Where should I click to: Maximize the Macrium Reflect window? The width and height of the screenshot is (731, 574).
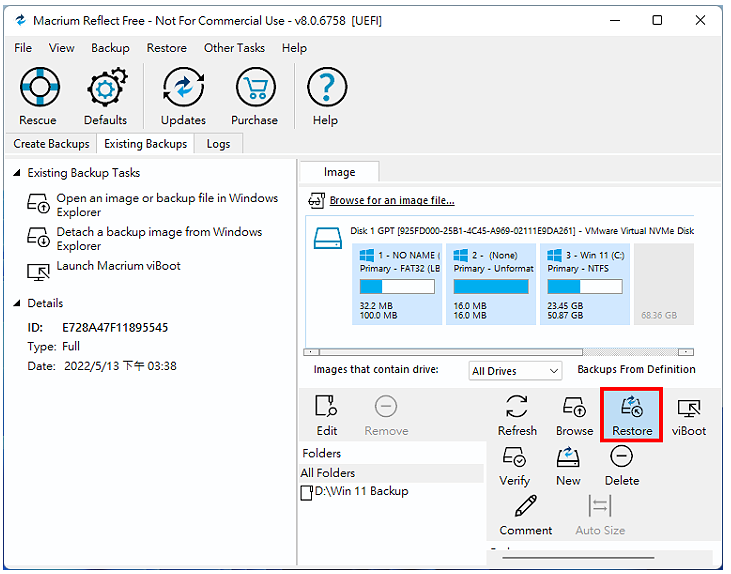pos(657,21)
